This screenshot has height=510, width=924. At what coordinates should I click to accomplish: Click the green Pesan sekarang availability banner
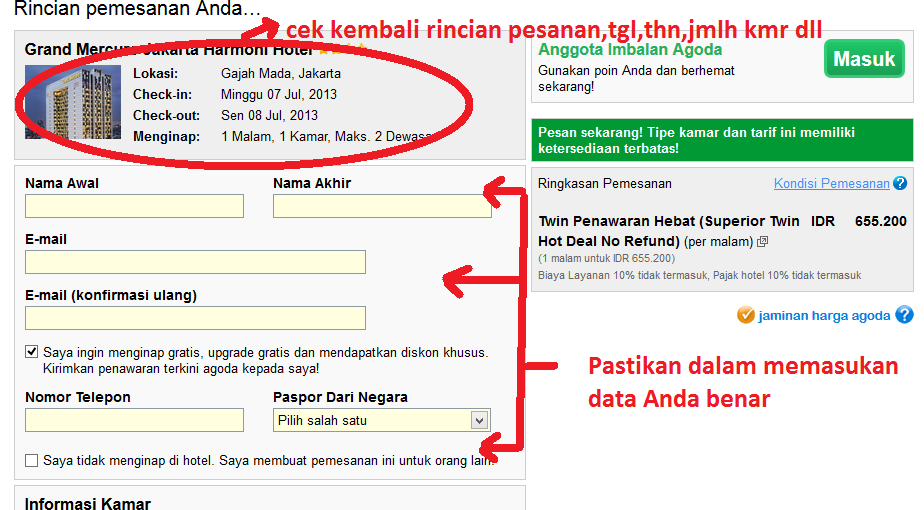pos(722,140)
